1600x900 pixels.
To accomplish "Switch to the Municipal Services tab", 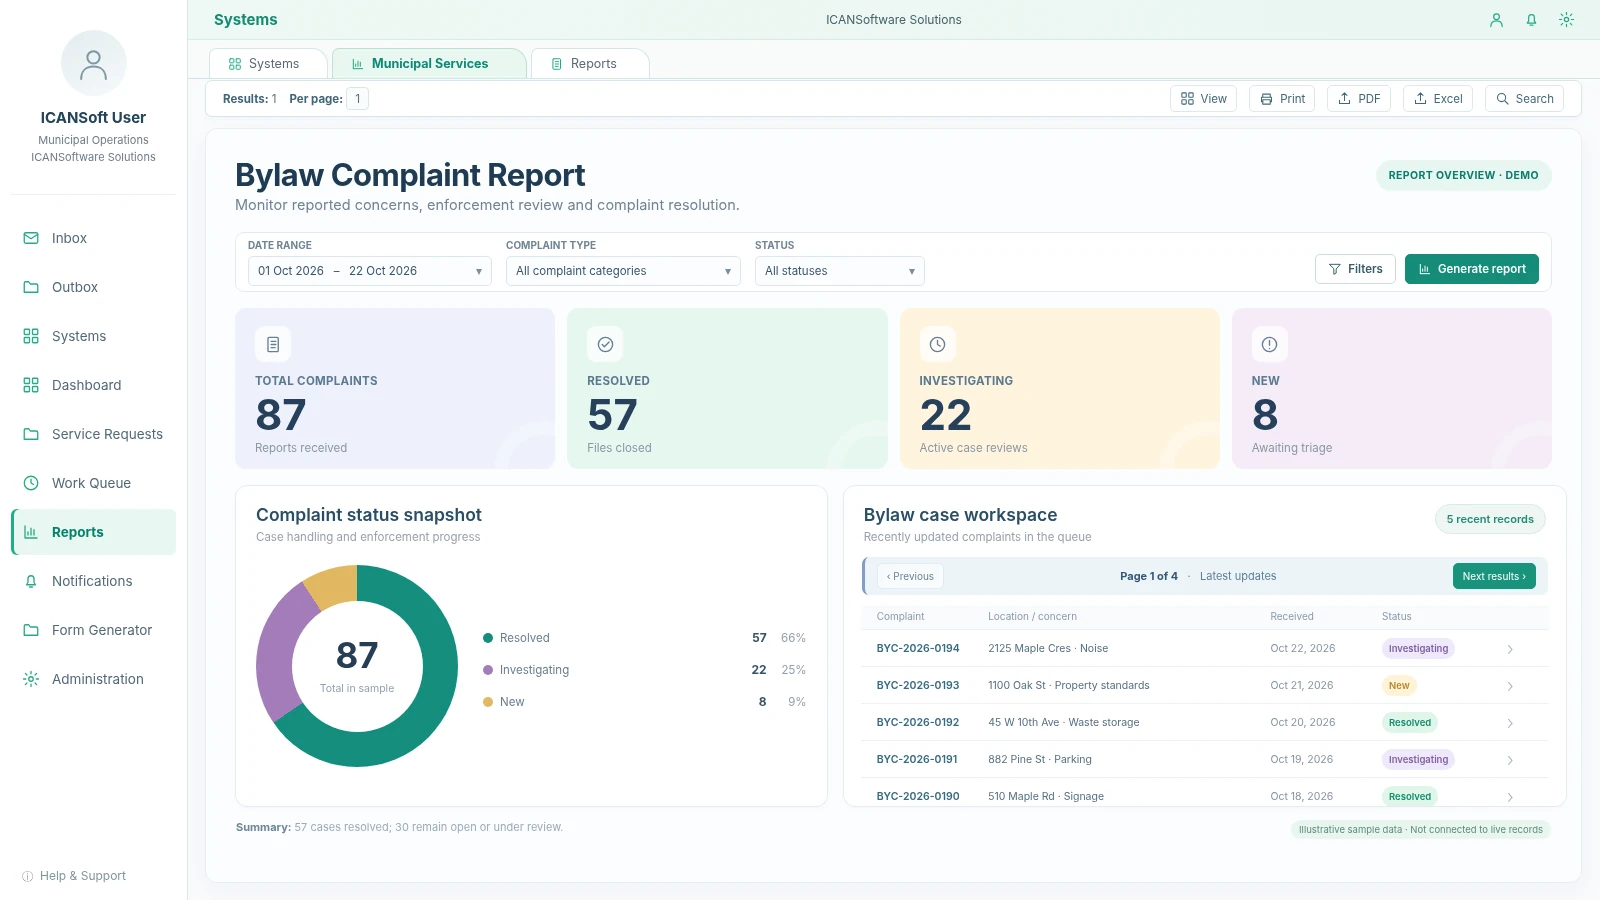I will (x=429, y=64).
